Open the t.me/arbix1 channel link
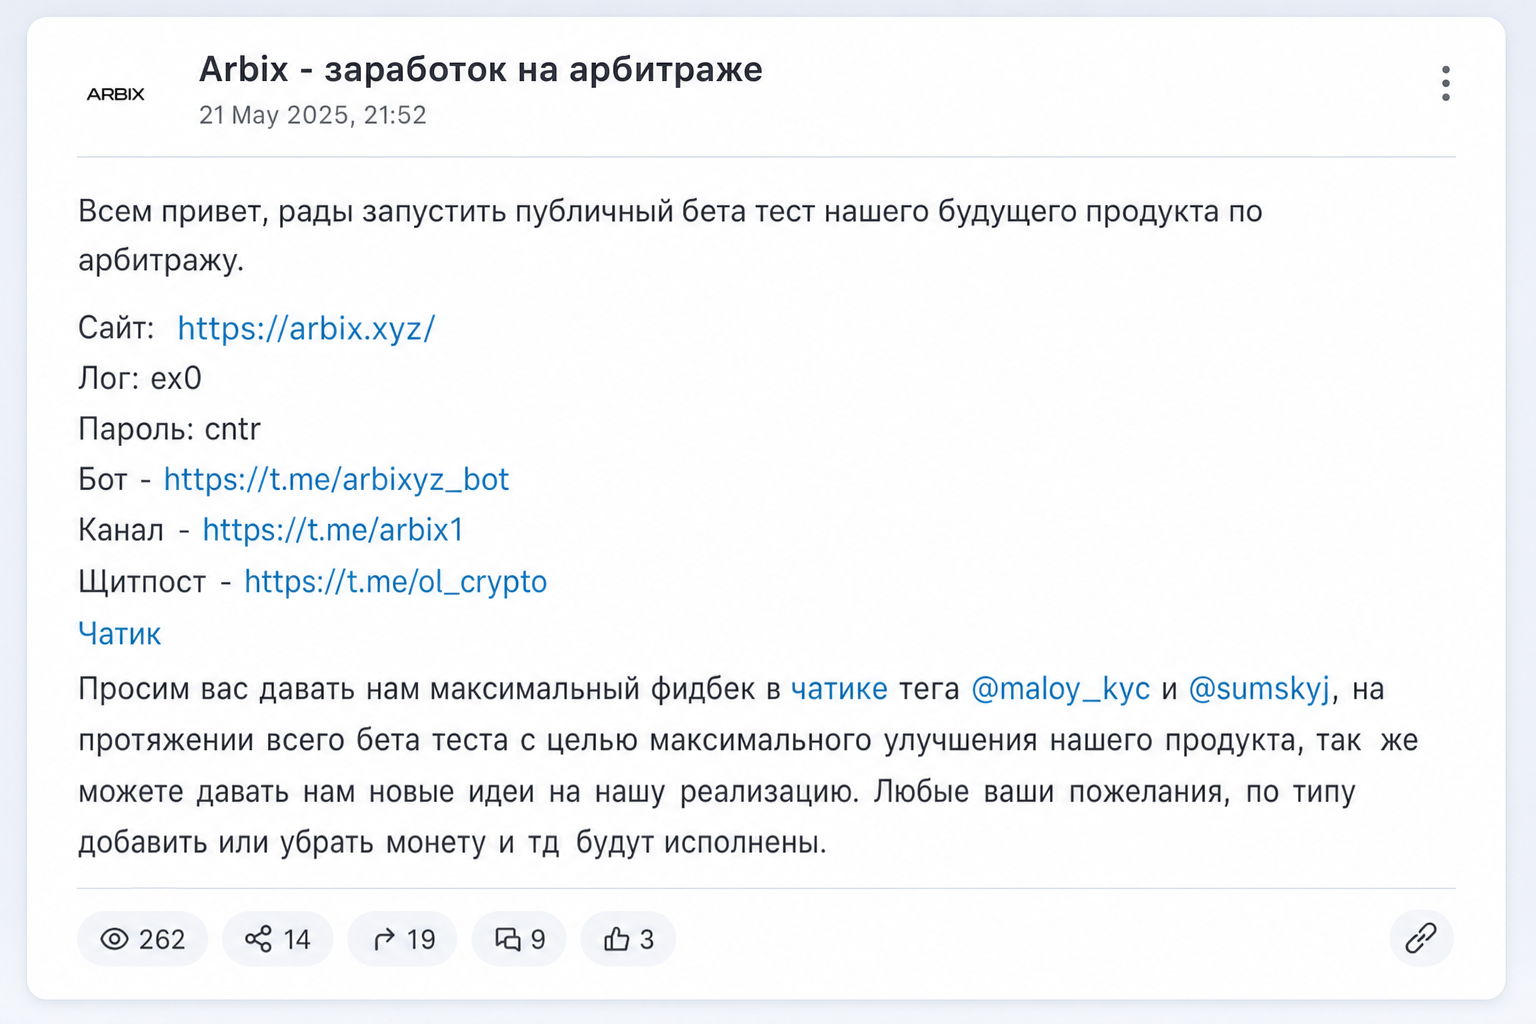Image resolution: width=1536 pixels, height=1024 pixels. [333, 529]
